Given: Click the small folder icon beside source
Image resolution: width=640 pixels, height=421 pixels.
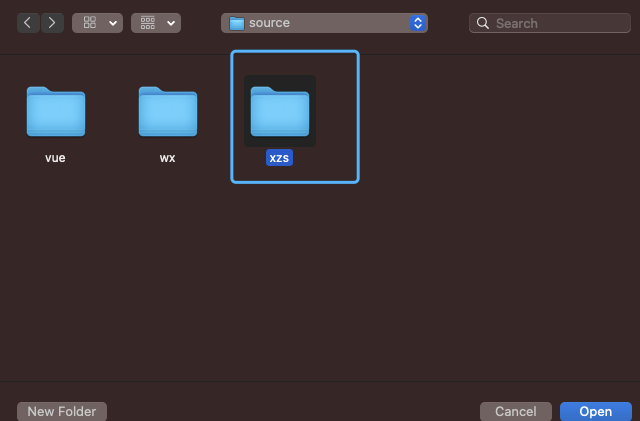Looking at the screenshot, I should tap(237, 23).
